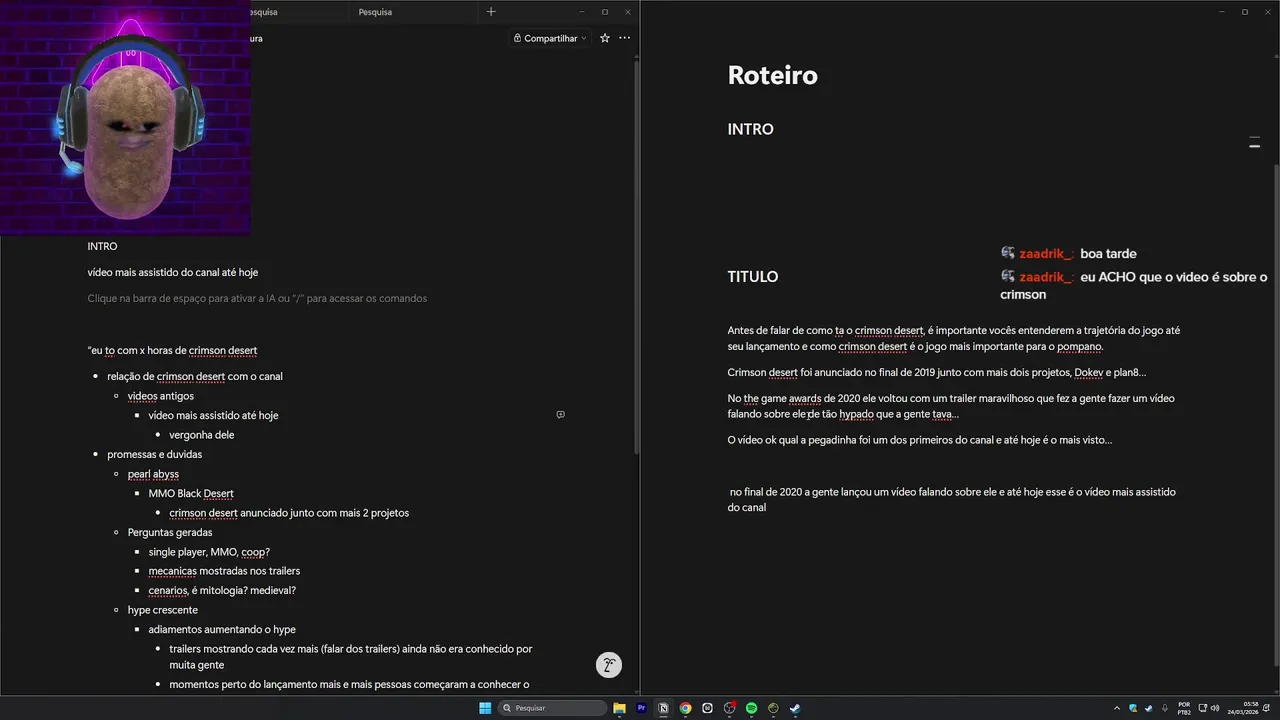Click the potato avatar webcam overlay
This screenshot has width=1280, height=720.
pyautogui.click(x=126, y=117)
